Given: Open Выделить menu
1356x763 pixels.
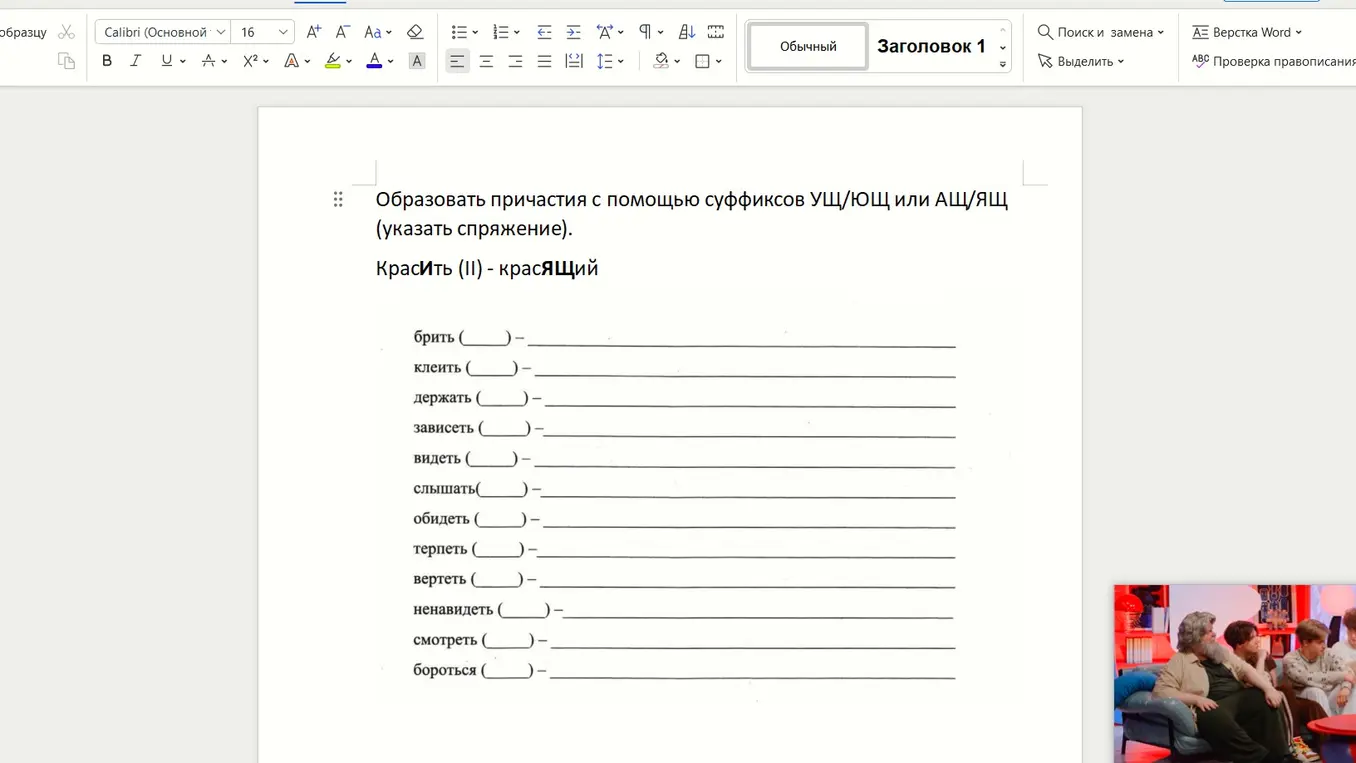Looking at the screenshot, I should tap(1082, 61).
